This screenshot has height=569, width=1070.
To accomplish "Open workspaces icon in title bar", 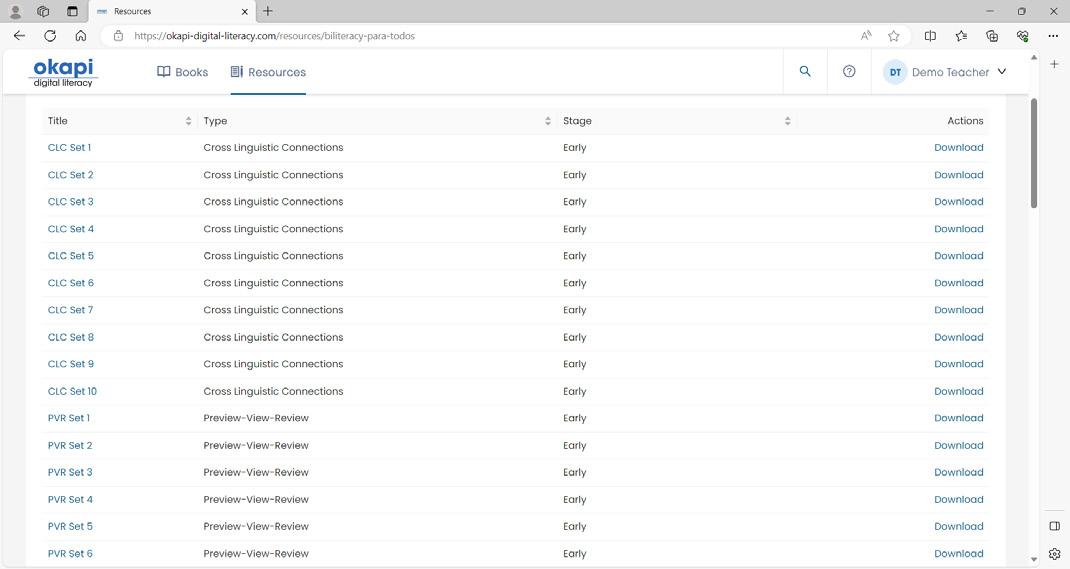I will click(x=43, y=11).
